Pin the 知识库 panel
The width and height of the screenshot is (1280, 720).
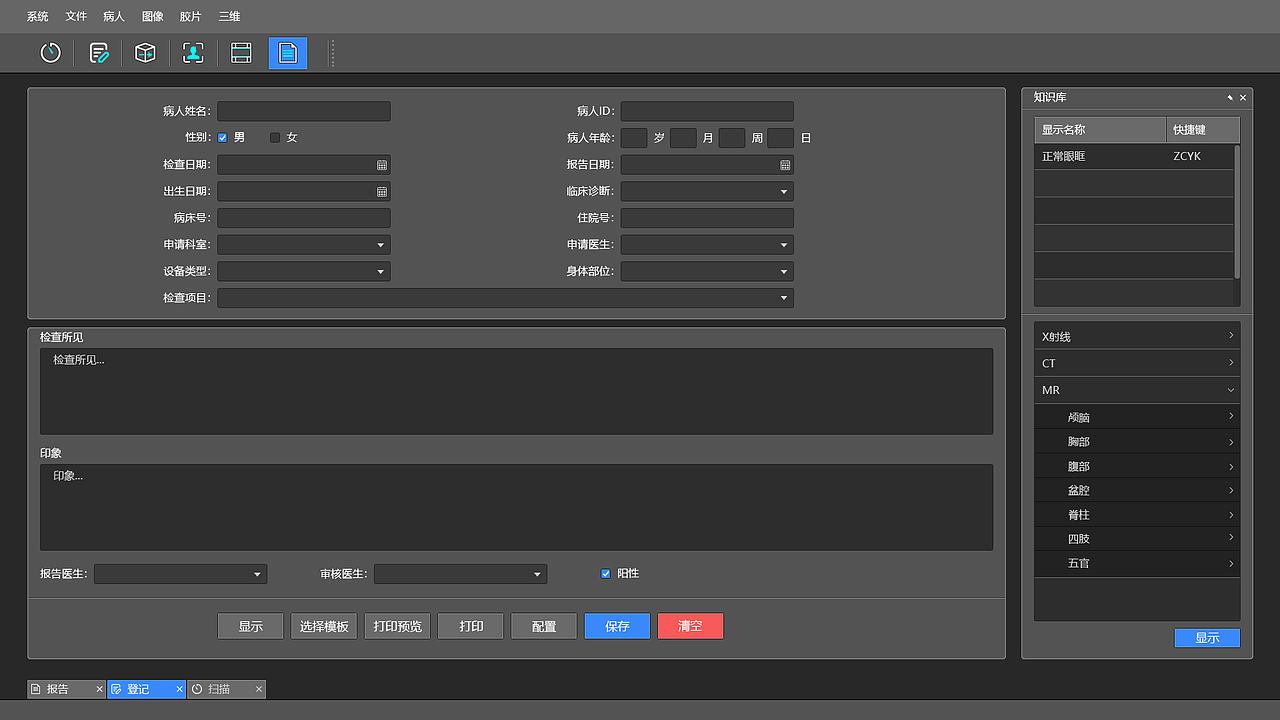(1230, 98)
